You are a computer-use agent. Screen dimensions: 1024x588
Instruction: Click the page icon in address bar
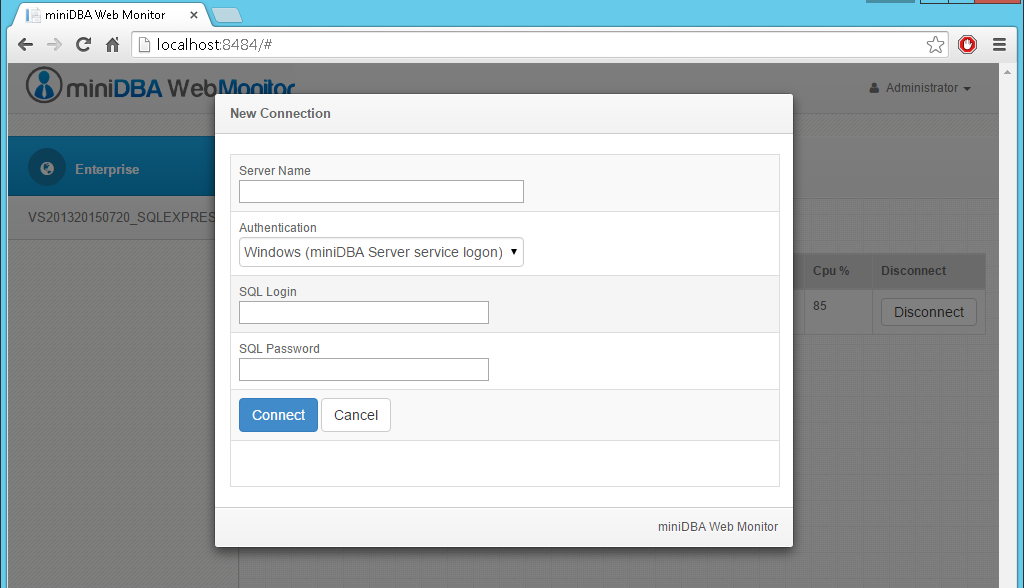point(144,44)
